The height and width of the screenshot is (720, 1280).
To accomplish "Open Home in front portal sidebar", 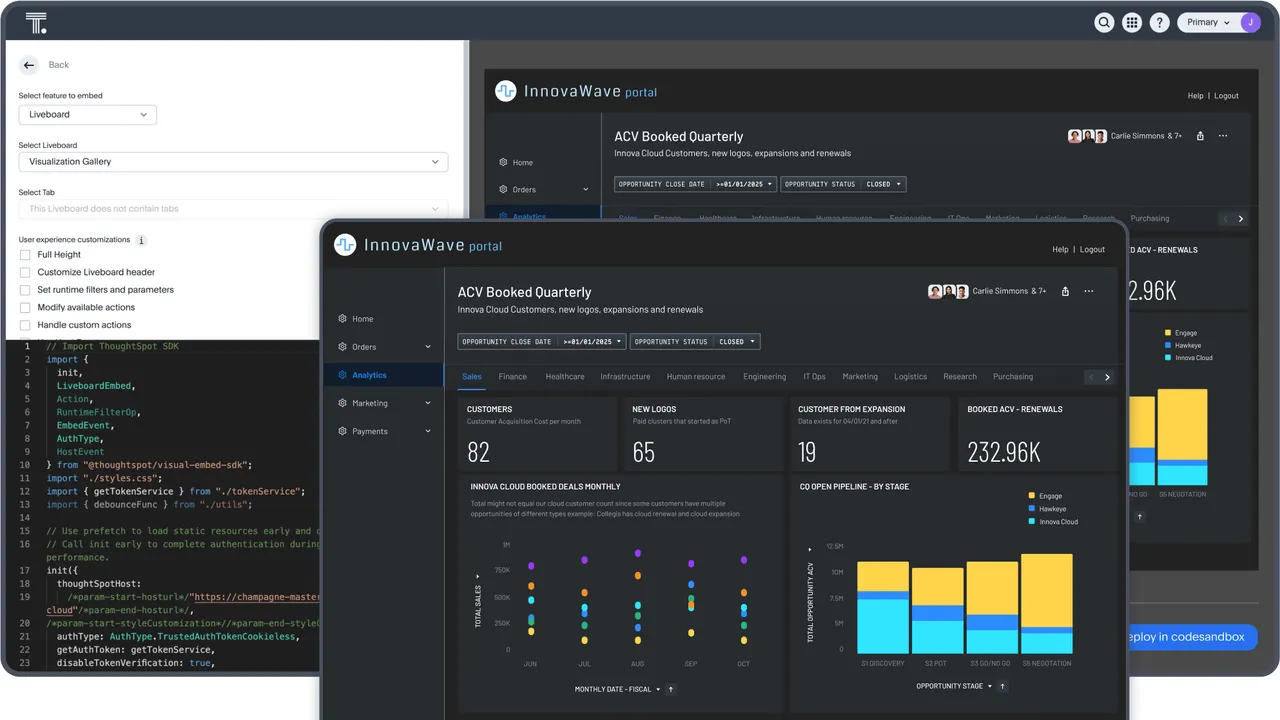I will coord(362,319).
